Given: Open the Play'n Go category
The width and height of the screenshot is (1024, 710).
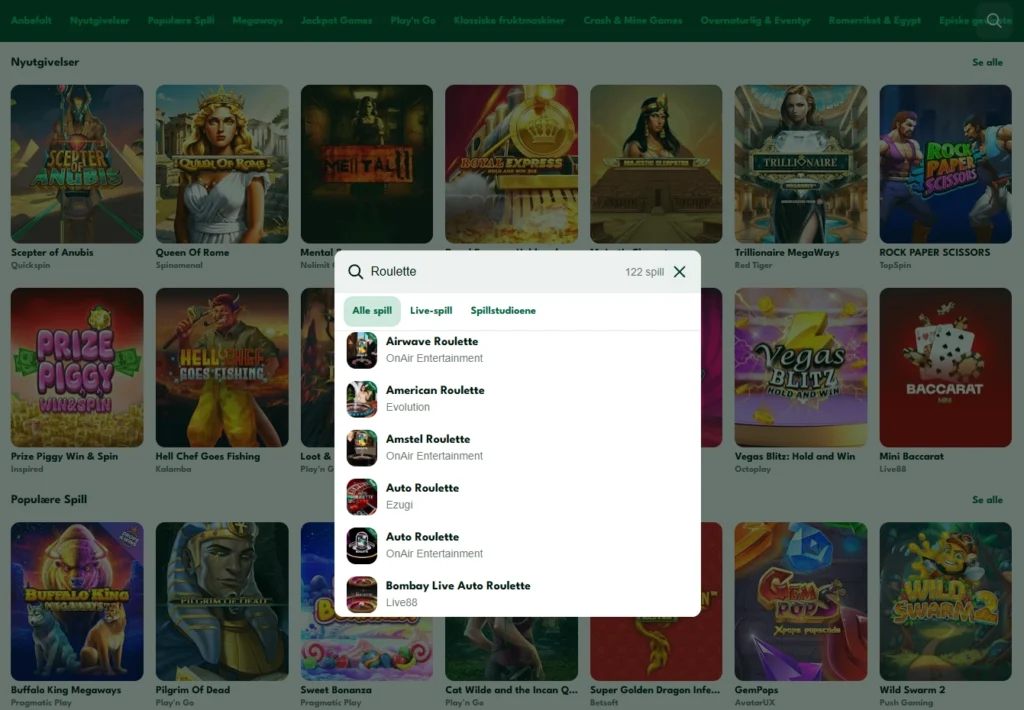Looking at the screenshot, I should pos(413,20).
